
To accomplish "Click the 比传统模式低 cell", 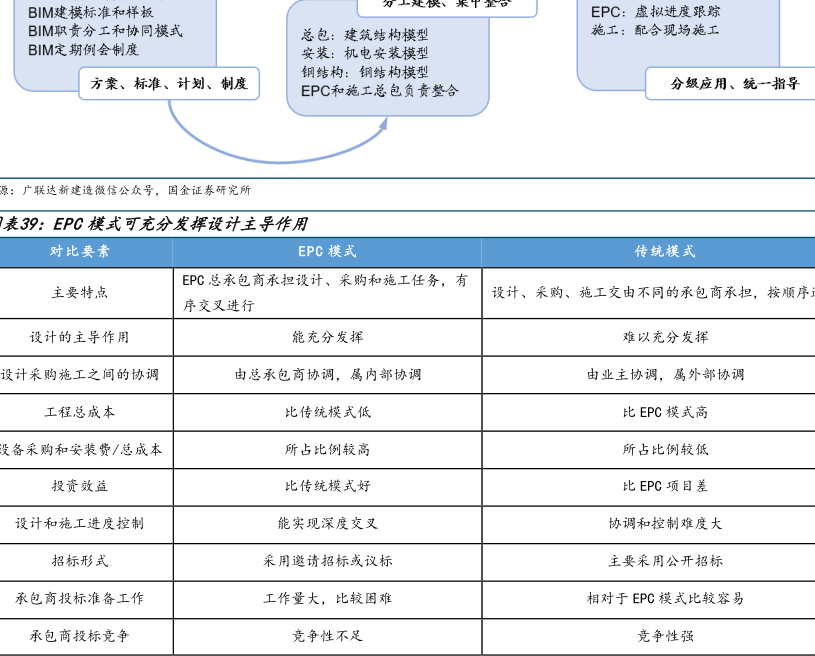I will (x=327, y=412).
